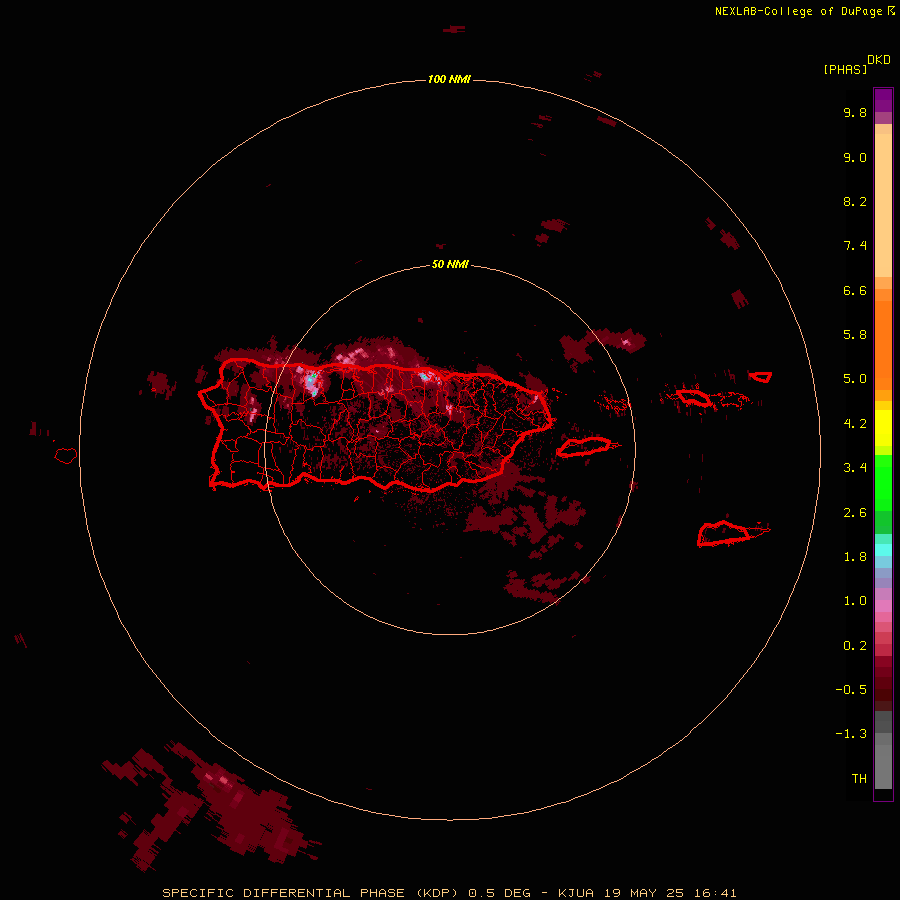
Task: Click the 9.0 scale value
Action: [x=855, y=157]
